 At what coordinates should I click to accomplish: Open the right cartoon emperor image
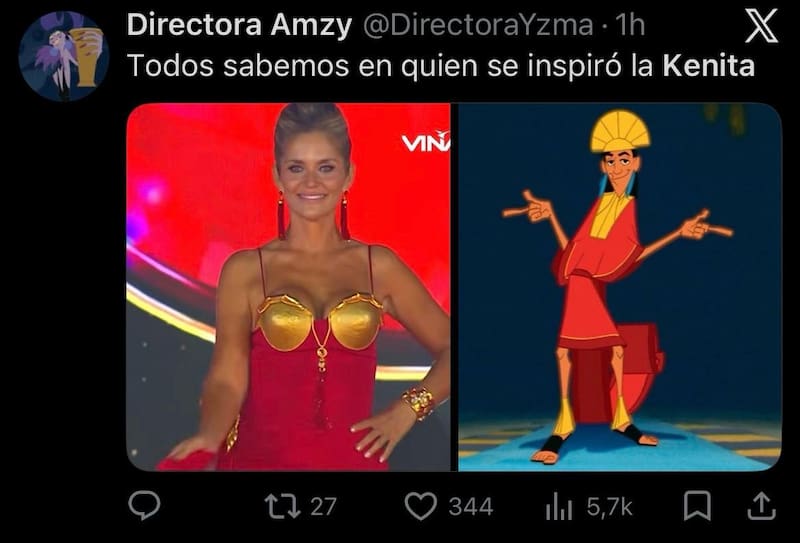619,287
